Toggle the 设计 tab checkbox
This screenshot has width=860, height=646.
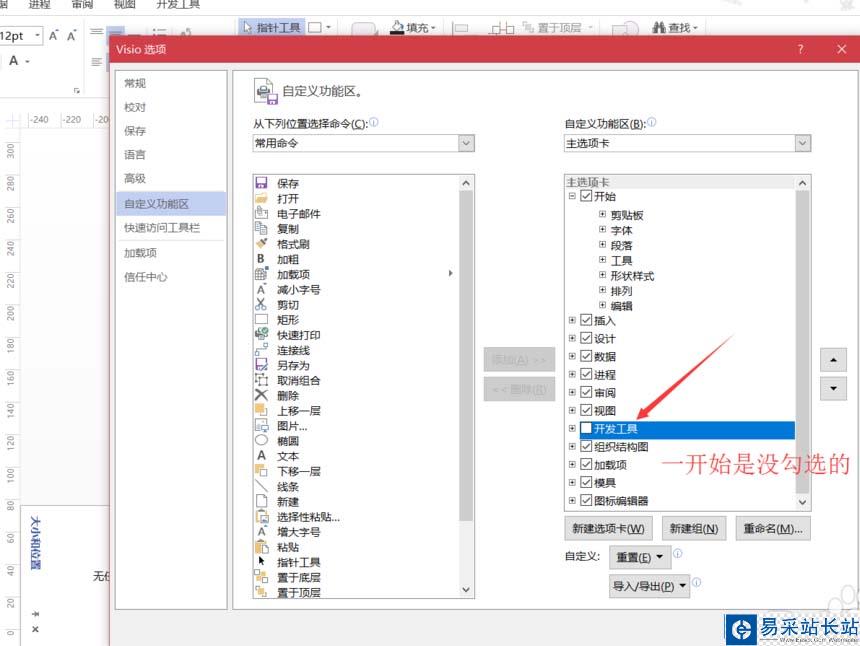click(x=586, y=338)
